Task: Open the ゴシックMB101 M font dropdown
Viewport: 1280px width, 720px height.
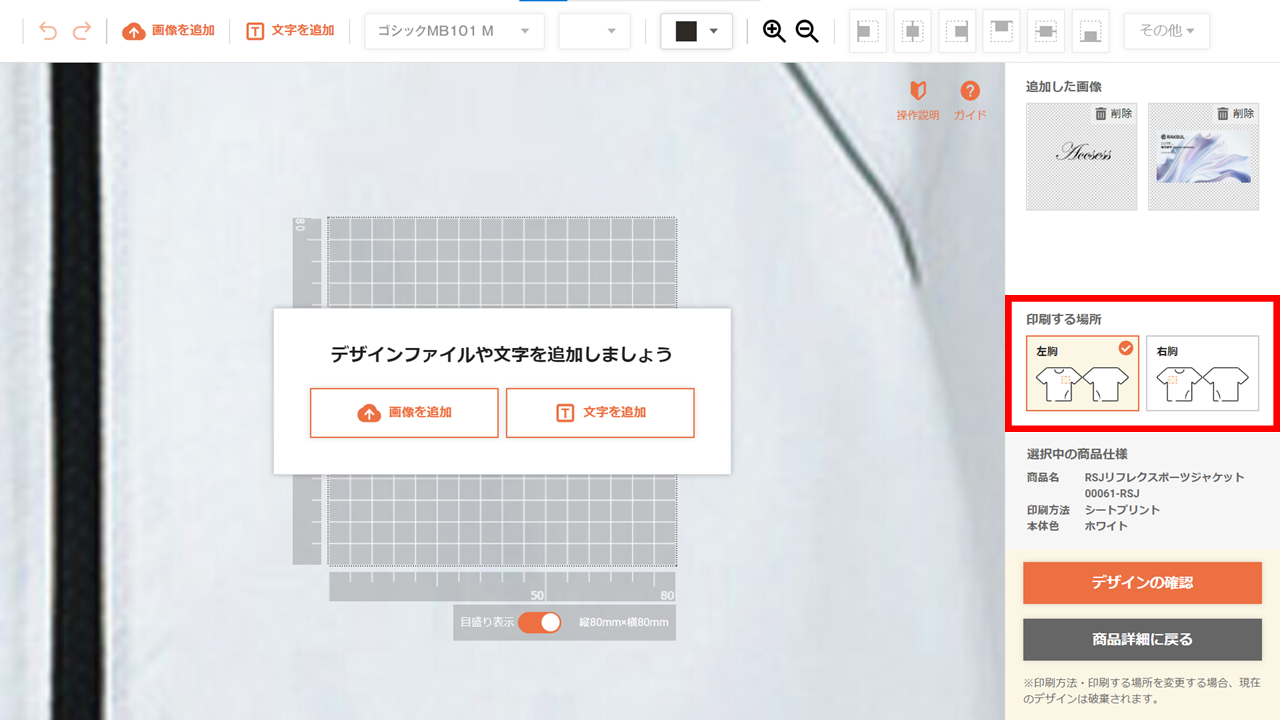Action: coord(455,31)
